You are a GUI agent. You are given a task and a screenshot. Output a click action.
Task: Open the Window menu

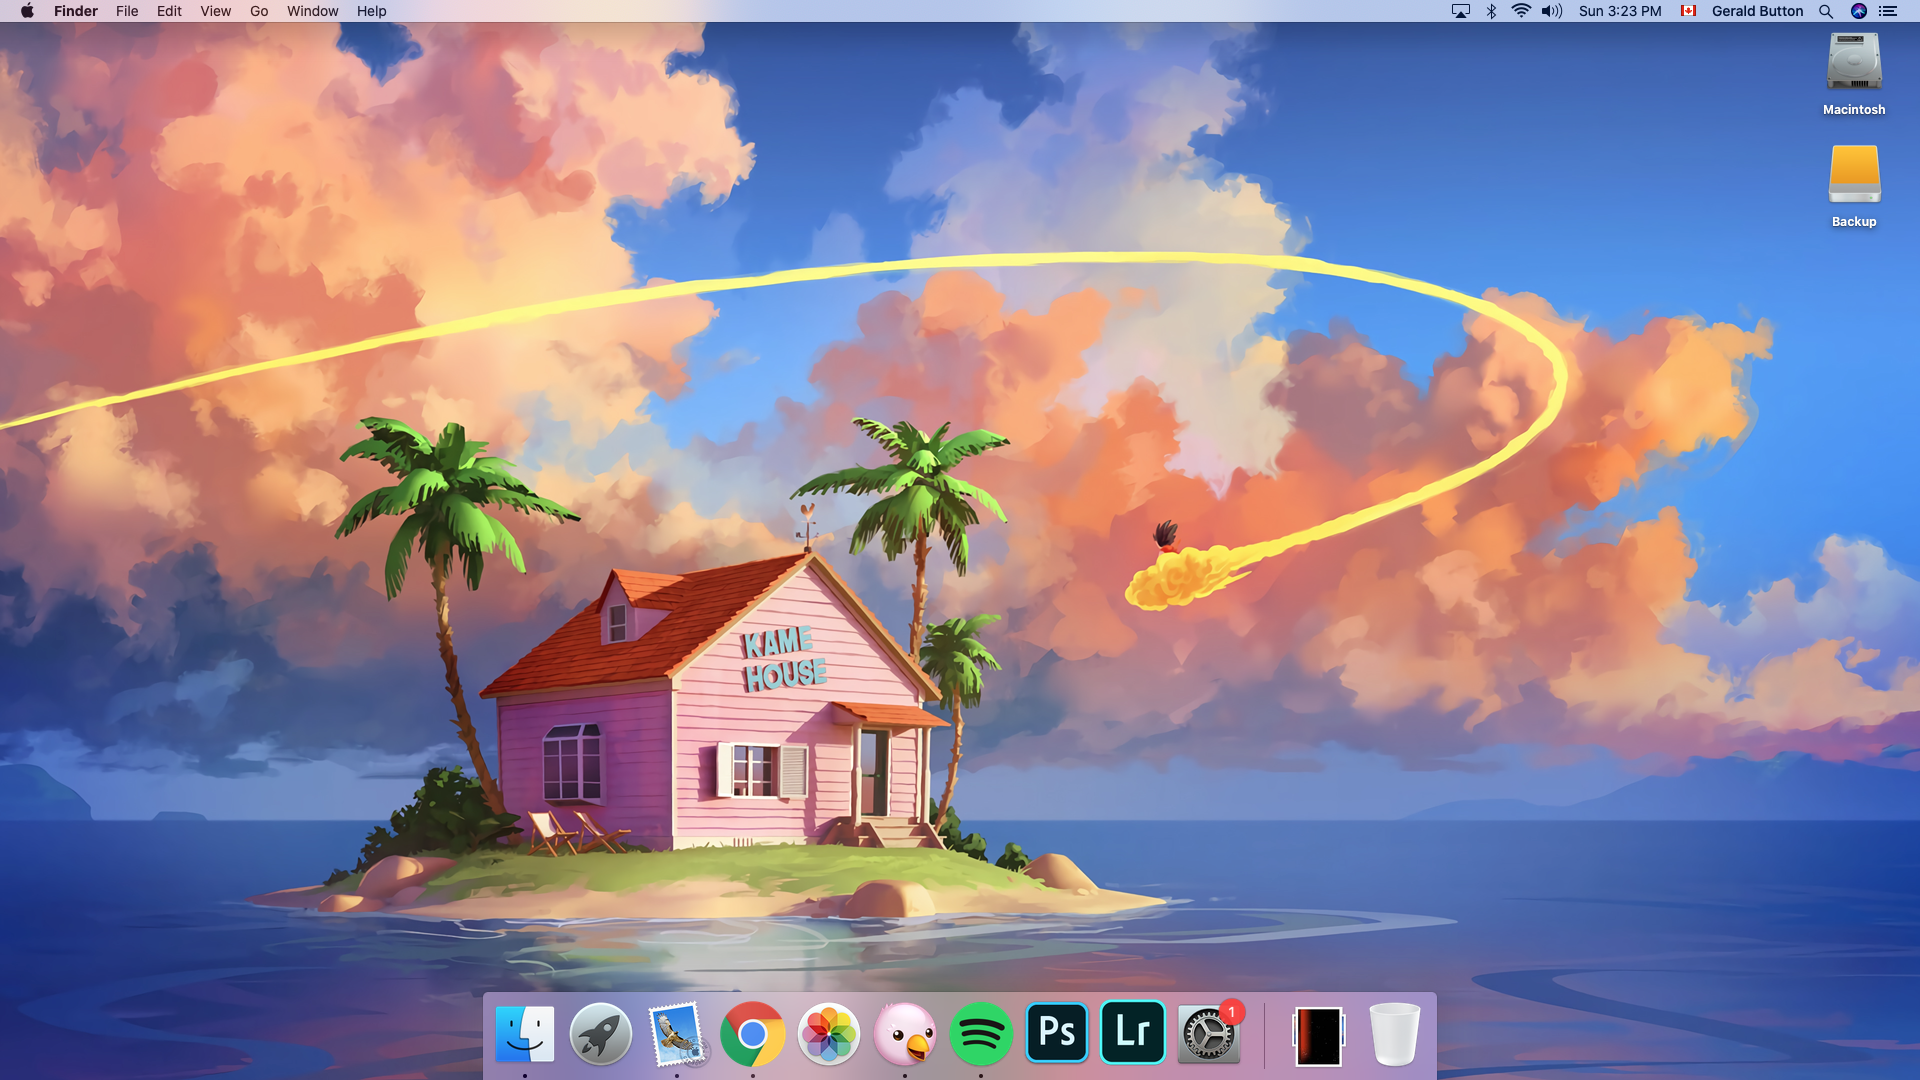pos(312,11)
